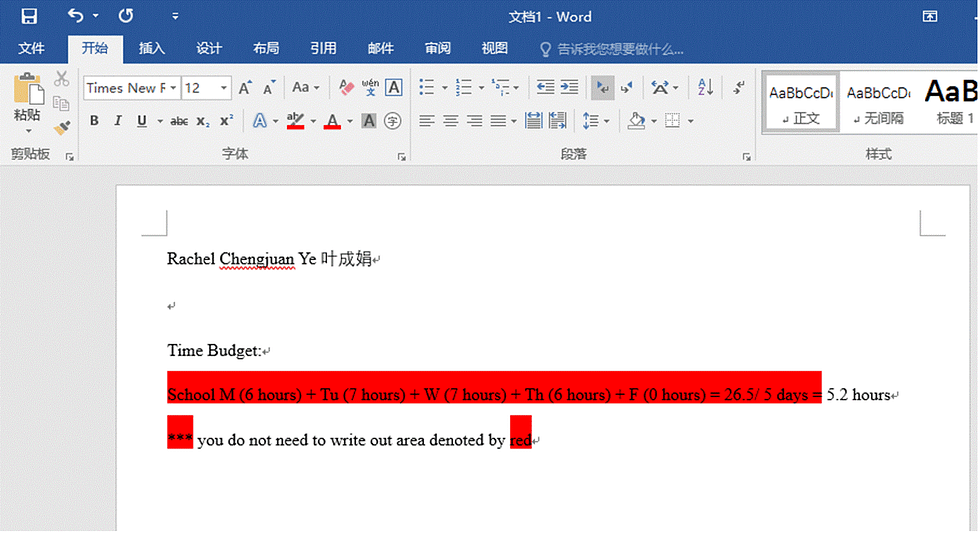
Task: Expand the font size 12 dropdown
Action: point(224,88)
